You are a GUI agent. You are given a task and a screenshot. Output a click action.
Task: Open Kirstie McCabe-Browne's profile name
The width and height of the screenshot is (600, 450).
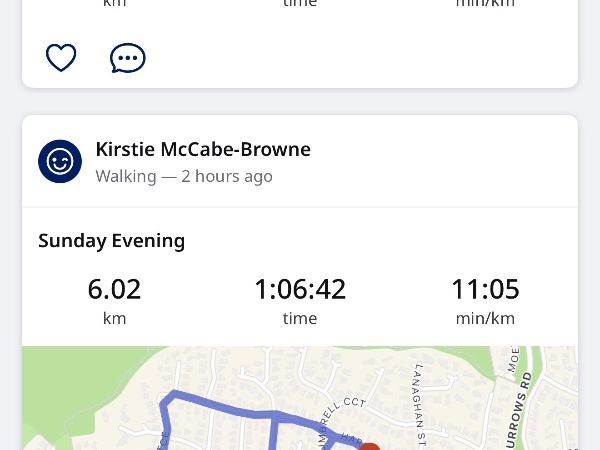[x=203, y=149]
